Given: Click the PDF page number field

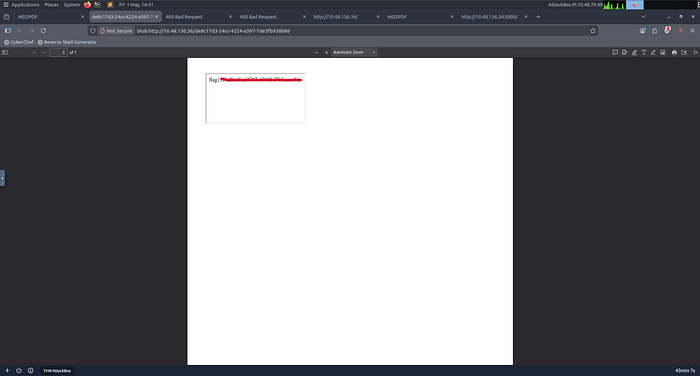Looking at the screenshot, I should coord(58,52).
